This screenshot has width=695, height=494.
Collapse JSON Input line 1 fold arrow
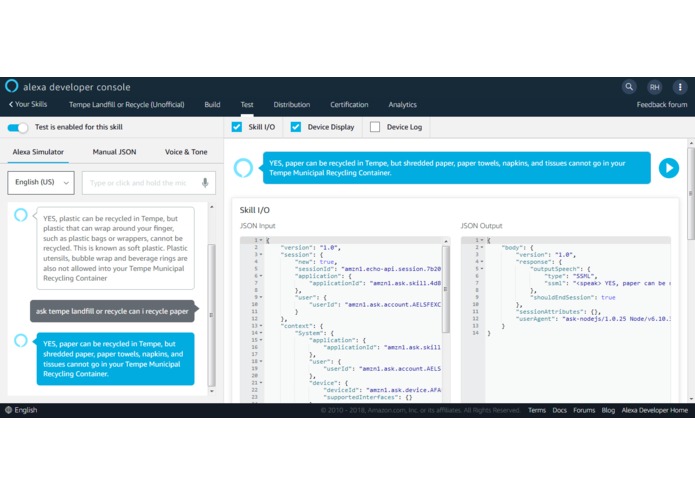point(261,240)
